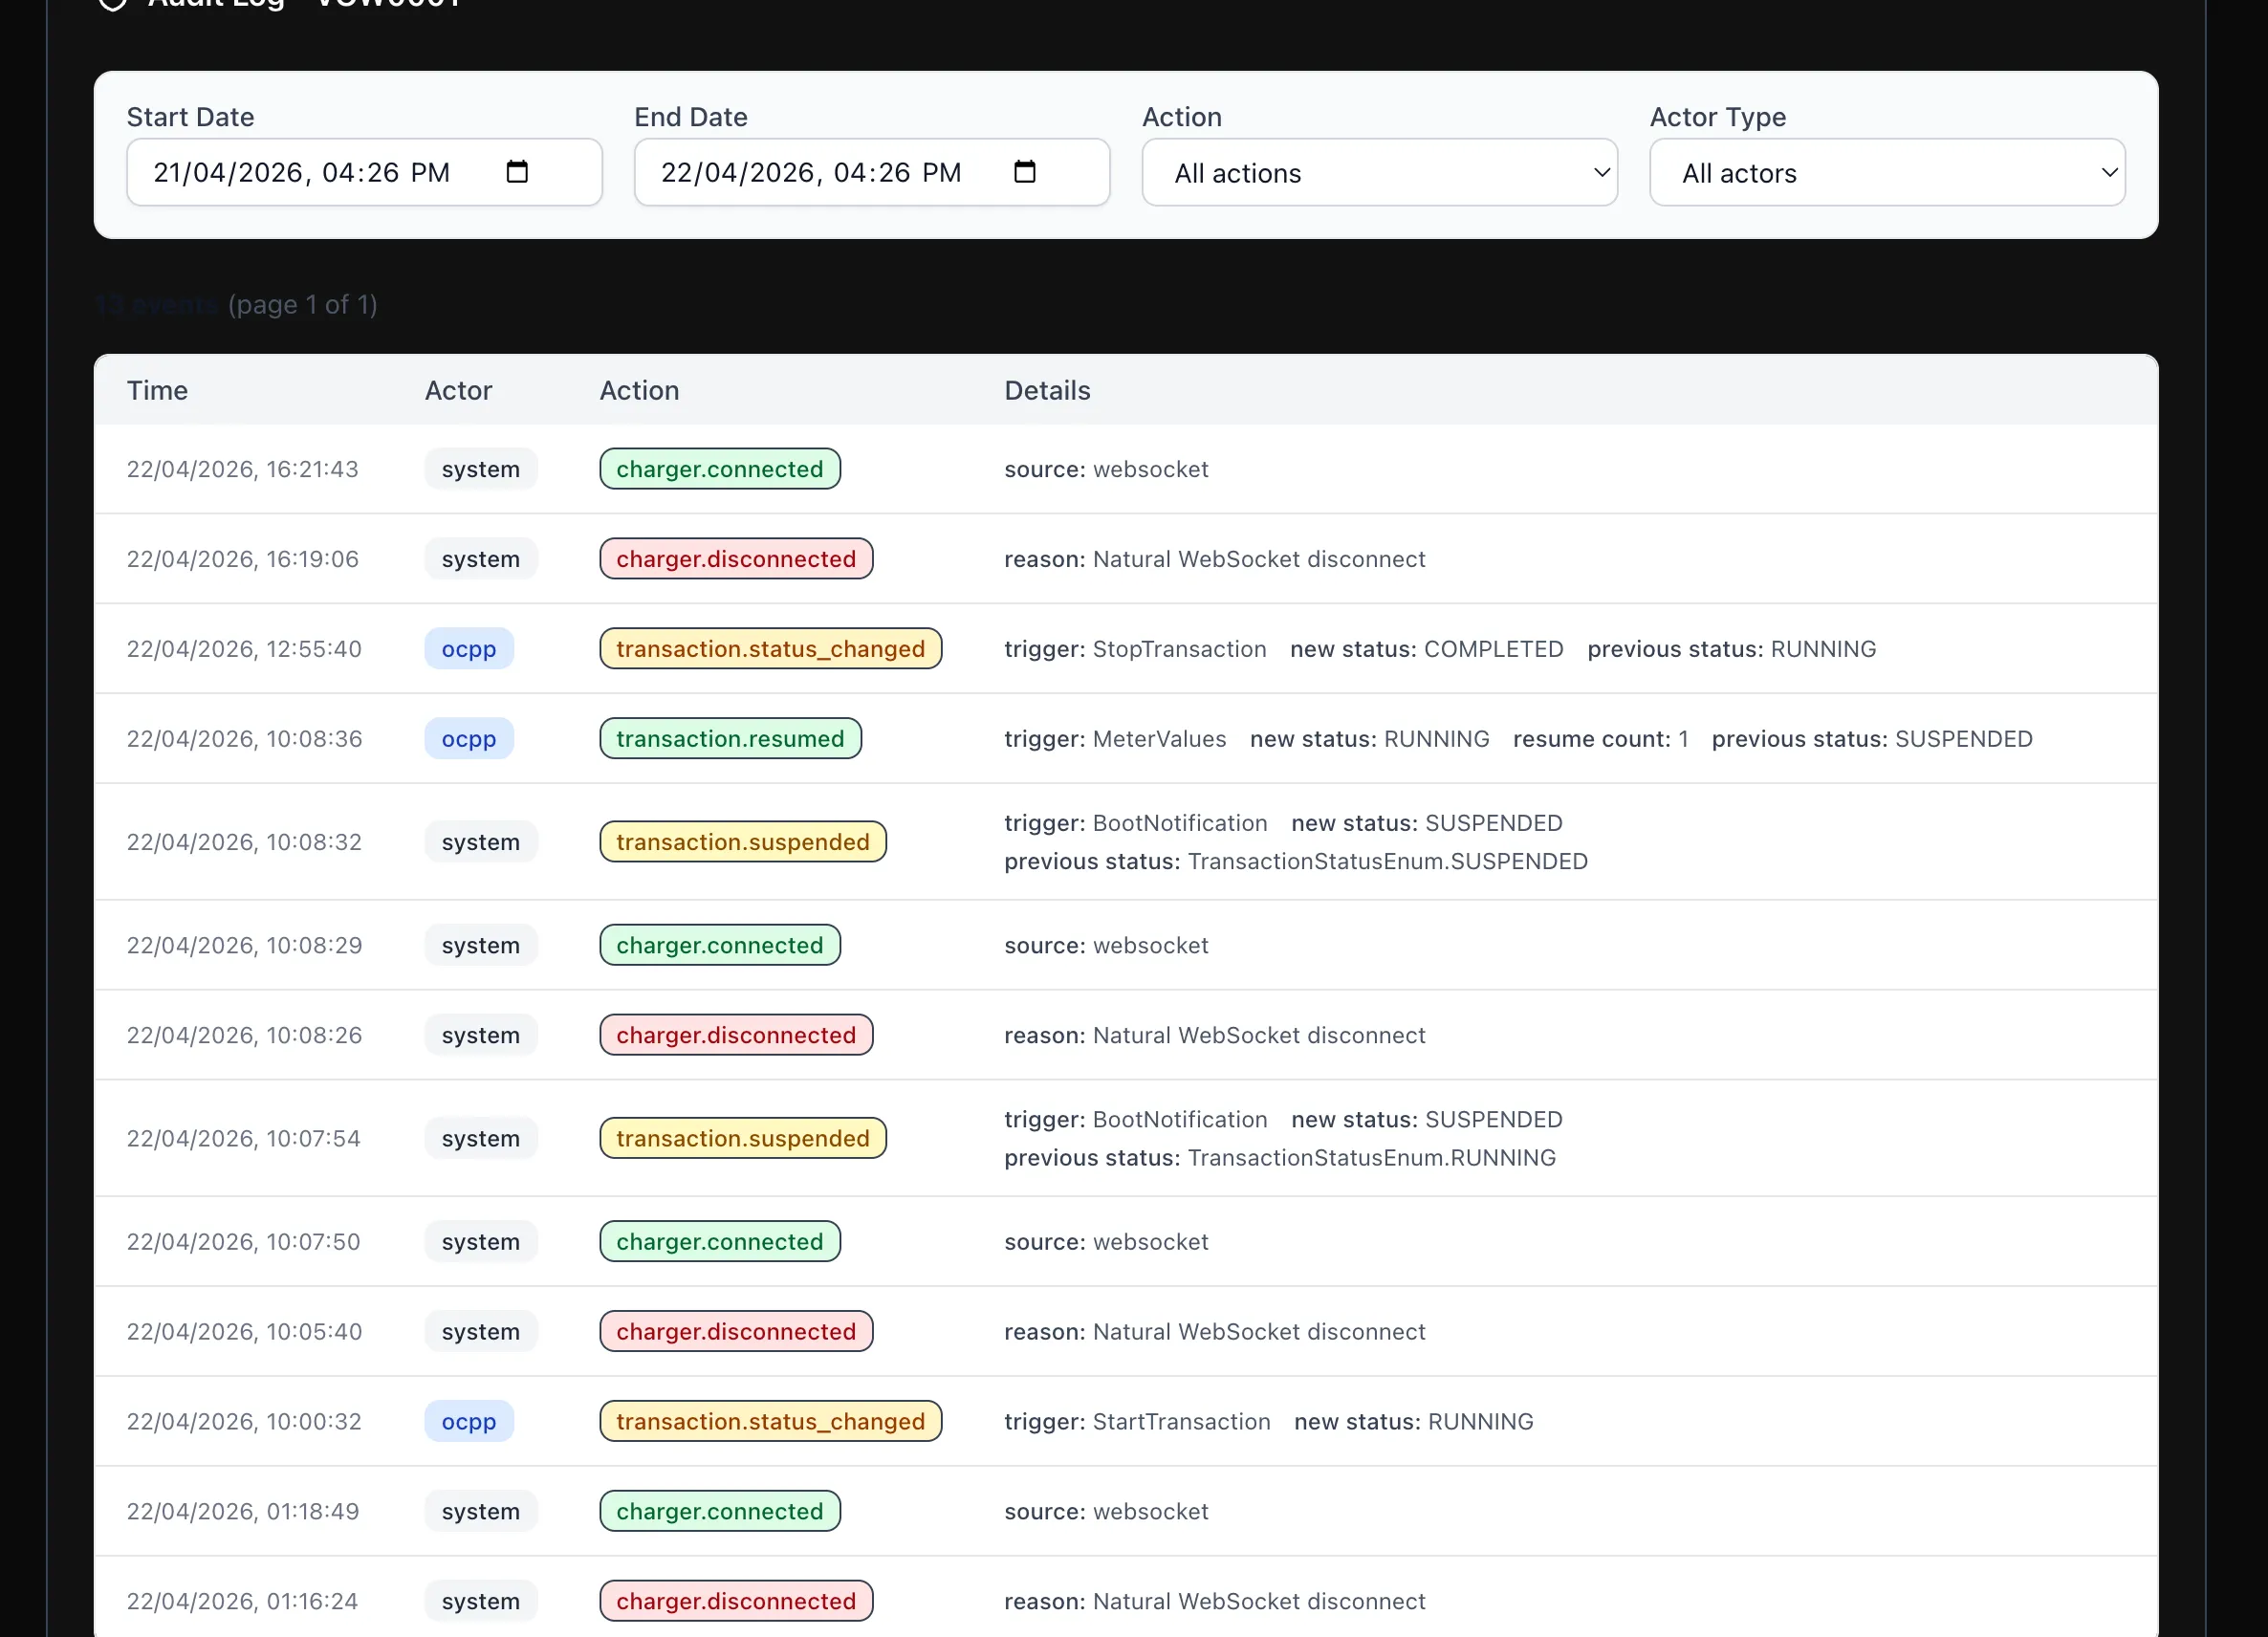Screen dimensions: 2268x1637
Task: Select charger.connected badge at 01:18:49
Action: click(719, 1511)
